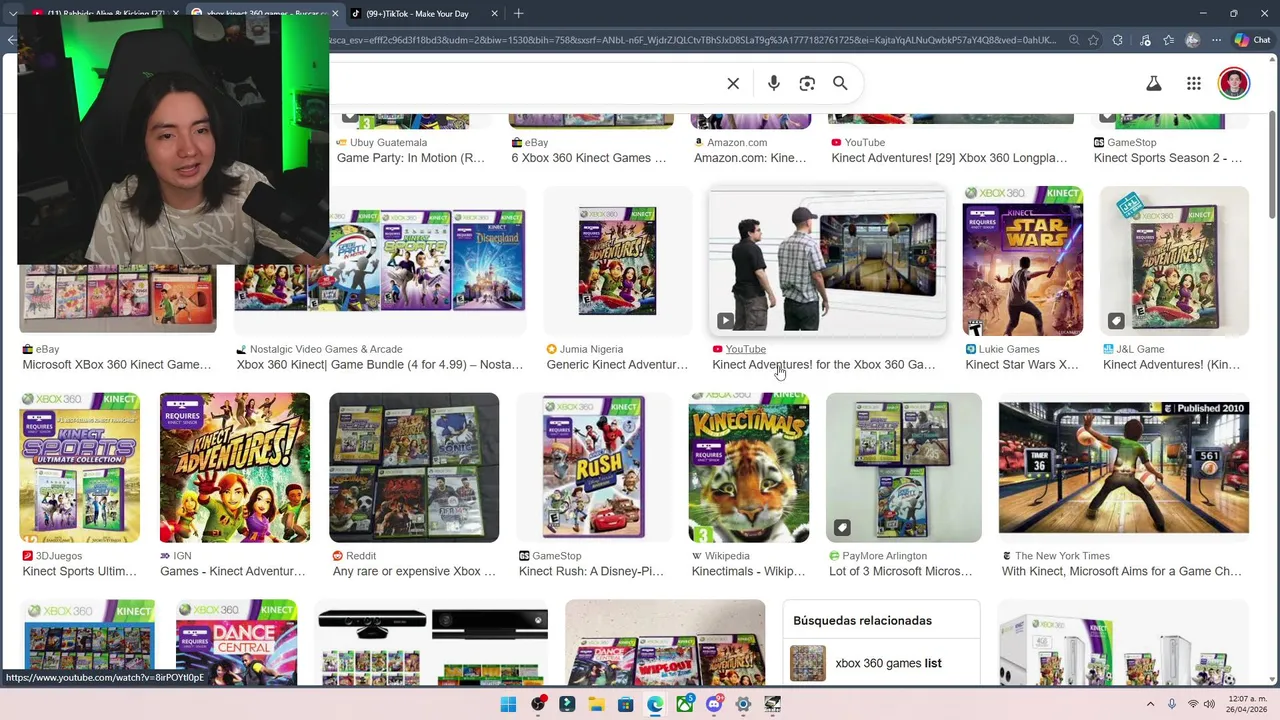Open the Google apps grid
This screenshot has width=1280, height=720.
click(1194, 84)
